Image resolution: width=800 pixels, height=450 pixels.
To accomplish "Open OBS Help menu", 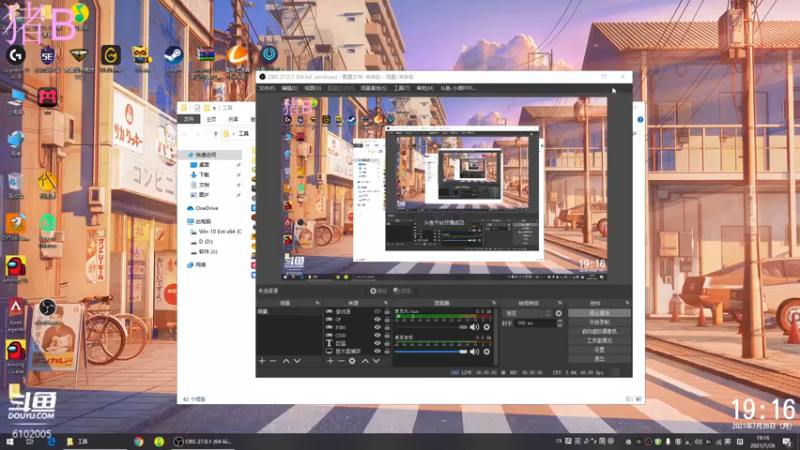I will [425, 88].
